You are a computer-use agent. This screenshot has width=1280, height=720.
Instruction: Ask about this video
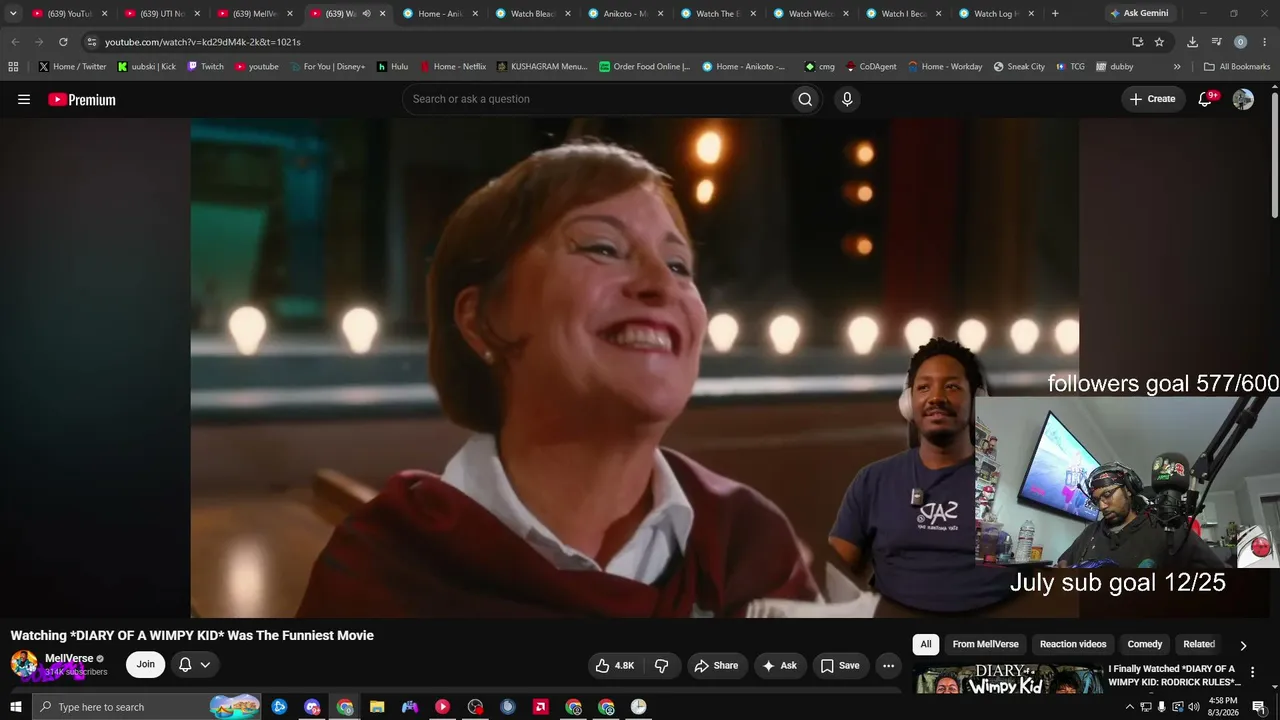tap(780, 665)
